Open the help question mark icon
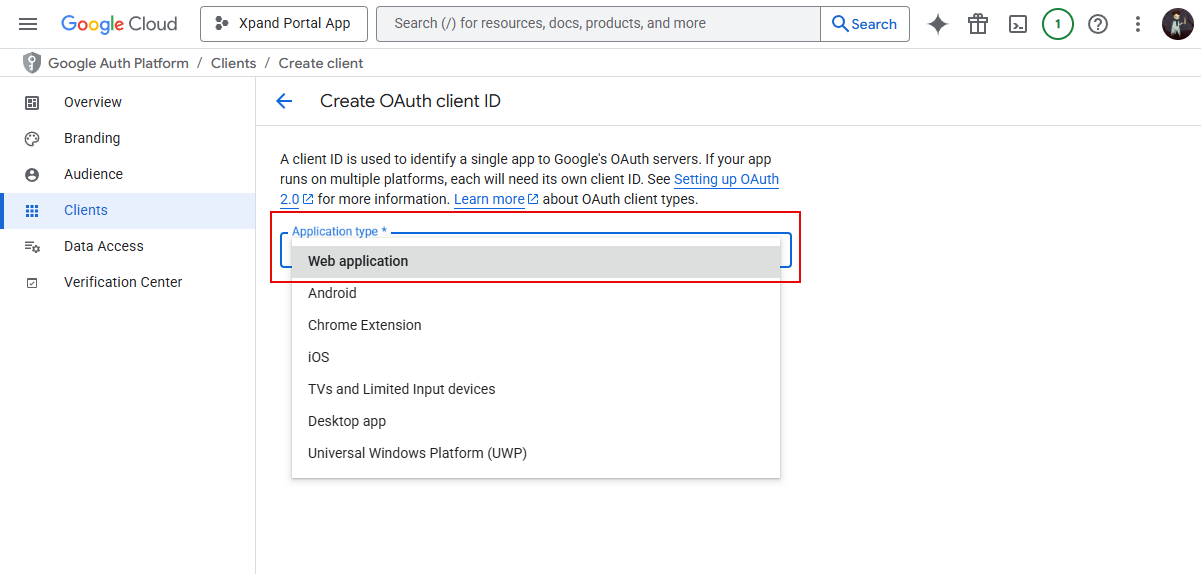The width and height of the screenshot is (1201, 574). [x=1098, y=24]
